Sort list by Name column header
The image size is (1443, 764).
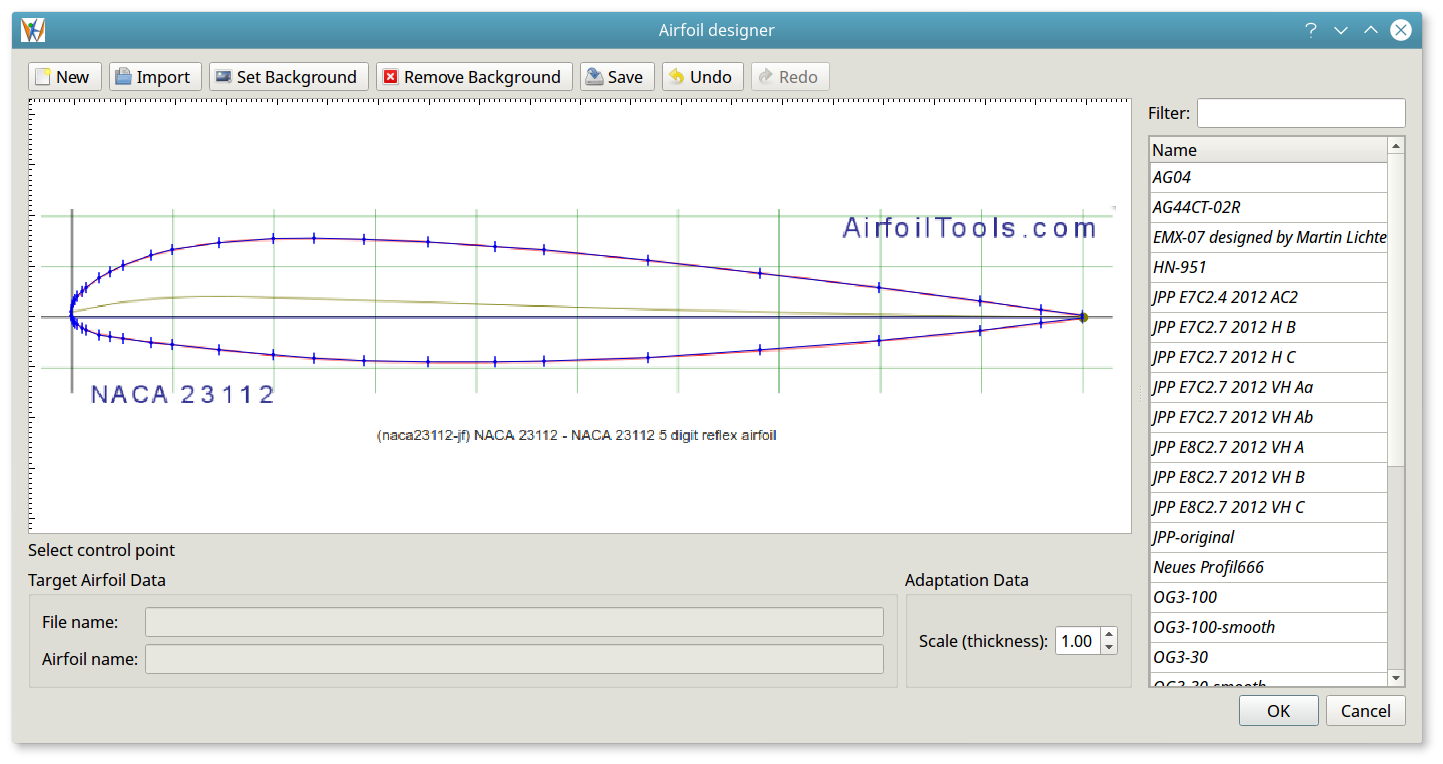pyautogui.click(x=1267, y=150)
